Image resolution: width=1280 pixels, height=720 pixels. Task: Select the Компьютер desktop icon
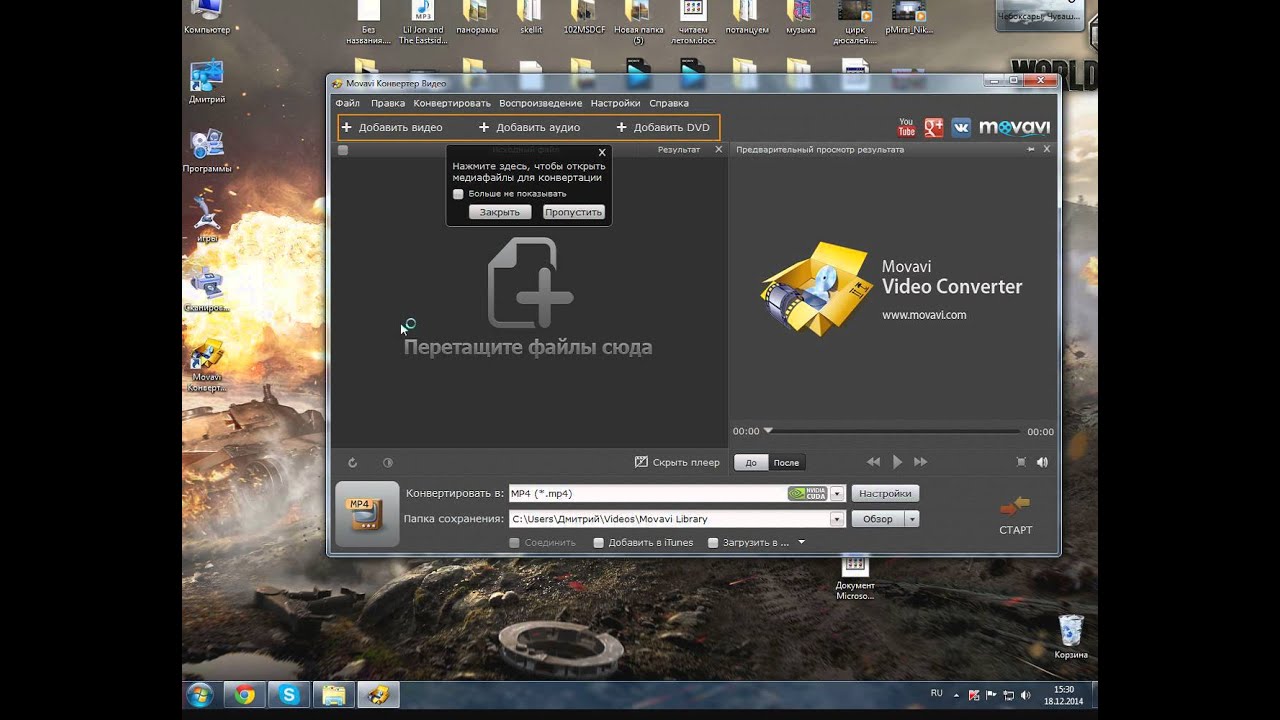coord(207,19)
